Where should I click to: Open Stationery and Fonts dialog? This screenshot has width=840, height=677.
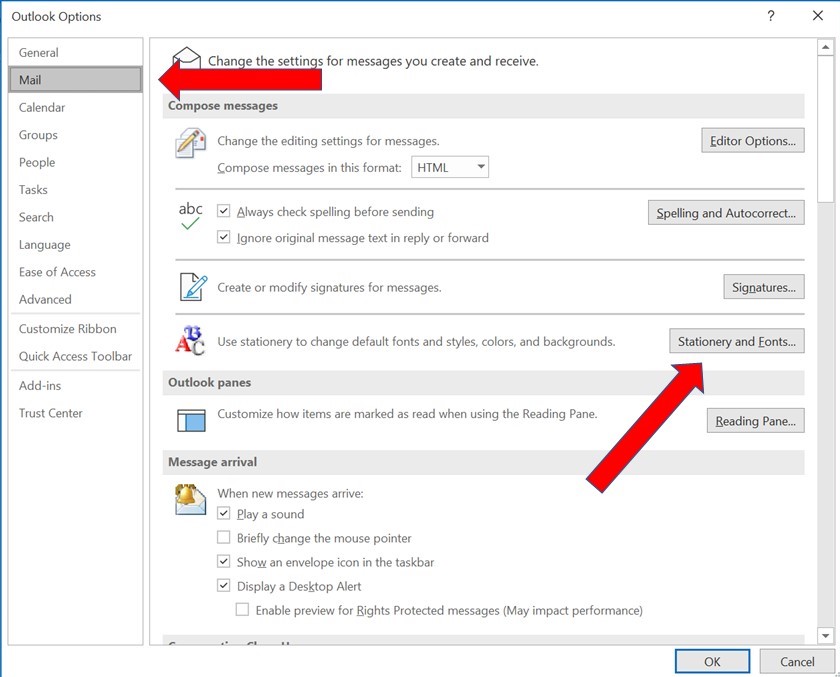(737, 341)
